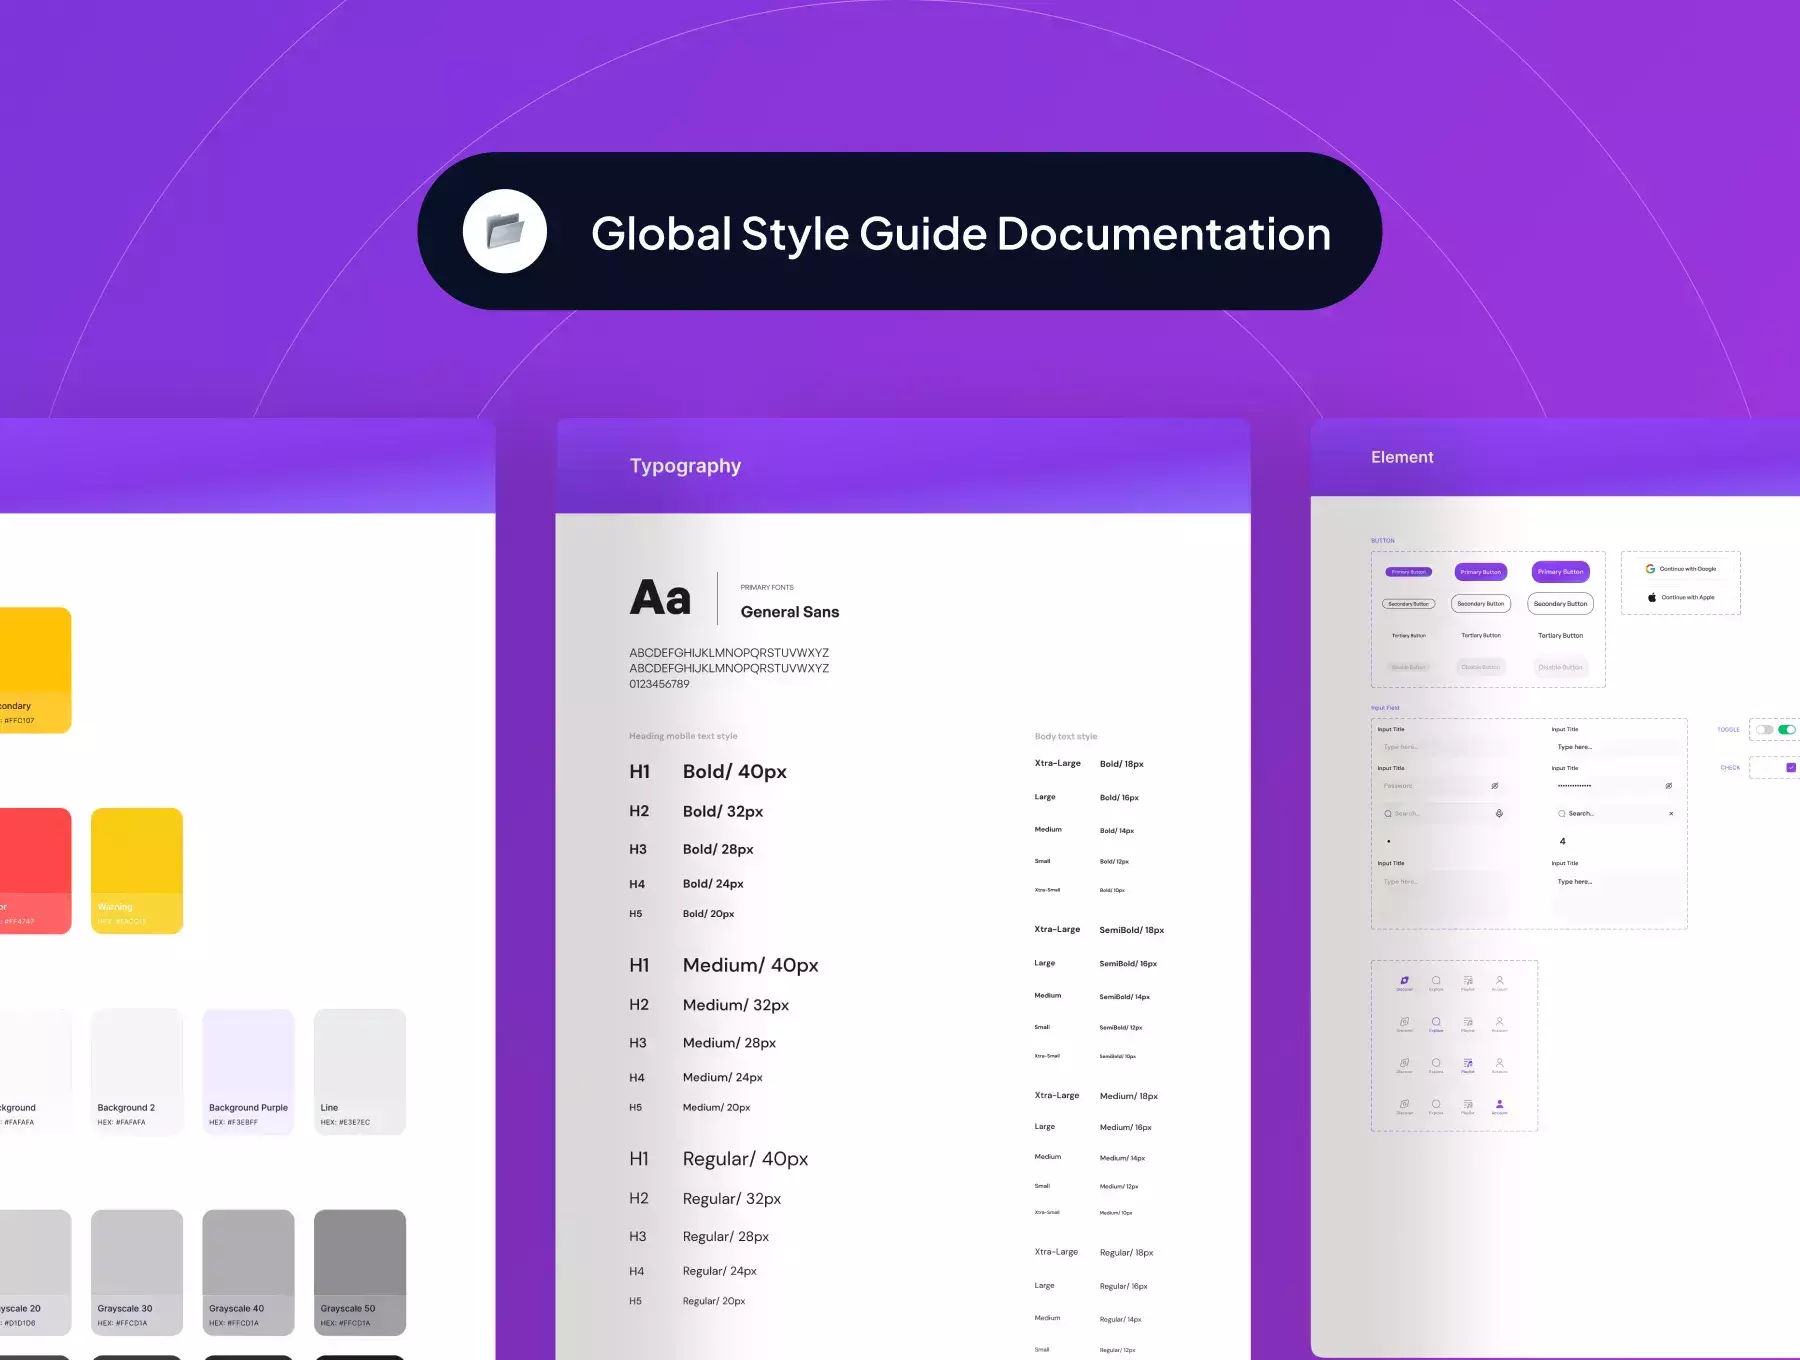Select the highlighted purple Explore nav icon
Screen dimensions: 1800x1360
(x=1436, y=1023)
